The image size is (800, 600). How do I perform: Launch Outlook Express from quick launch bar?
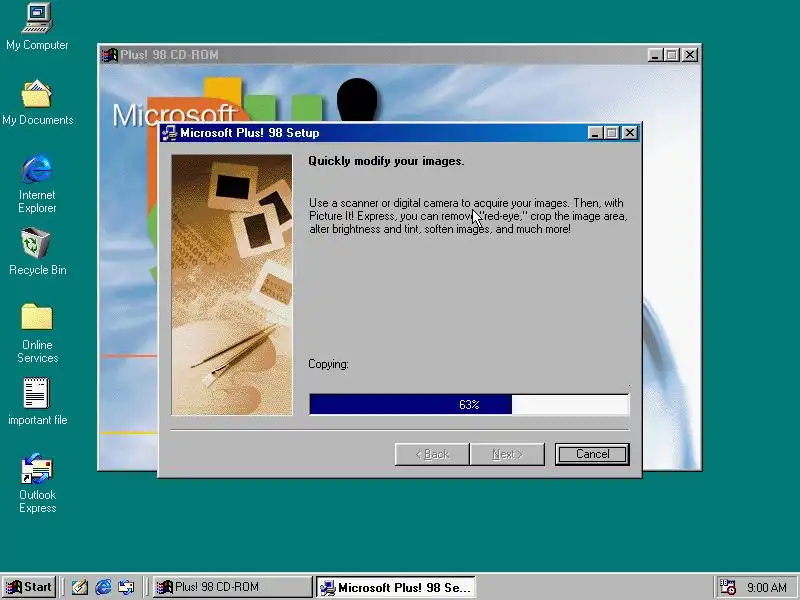(x=126, y=587)
